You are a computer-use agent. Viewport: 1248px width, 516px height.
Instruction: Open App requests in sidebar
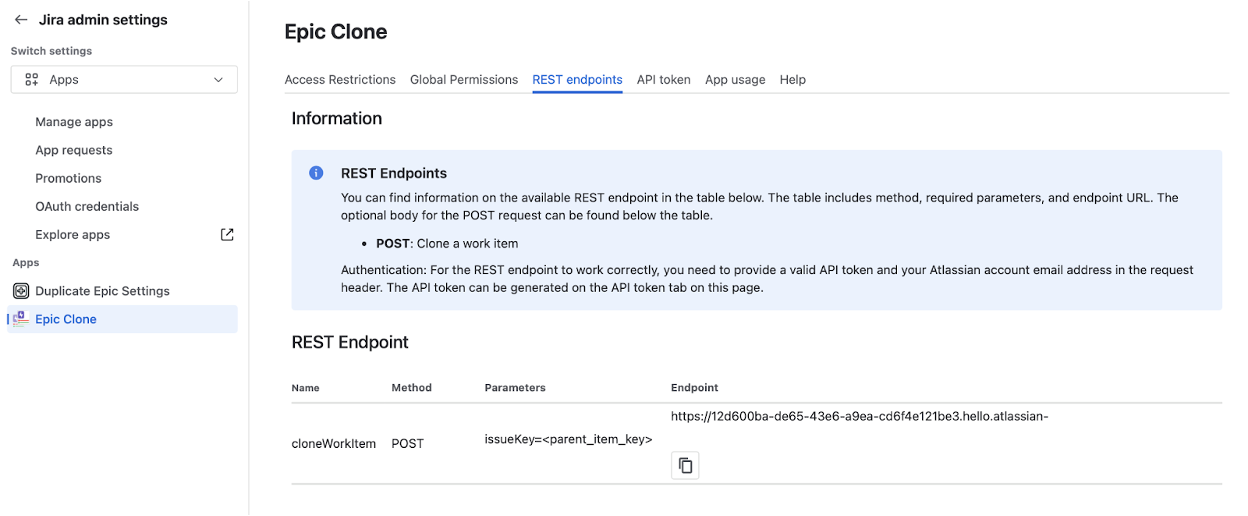tap(74, 150)
